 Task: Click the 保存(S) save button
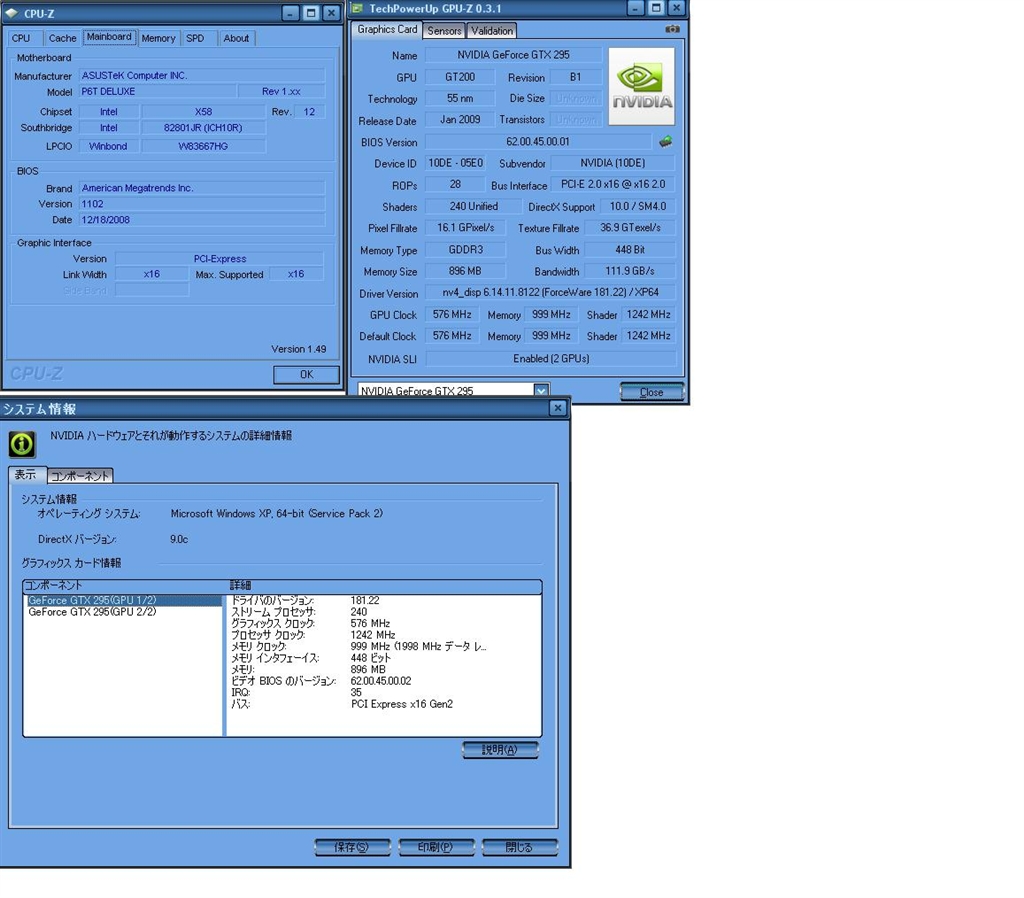click(x=352, y=847)
